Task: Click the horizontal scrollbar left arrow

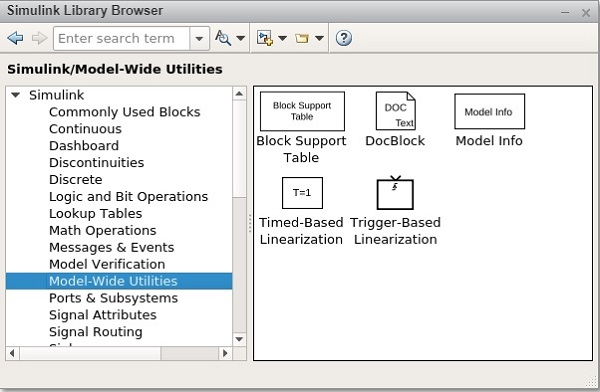Action: [x=13, y=353]
